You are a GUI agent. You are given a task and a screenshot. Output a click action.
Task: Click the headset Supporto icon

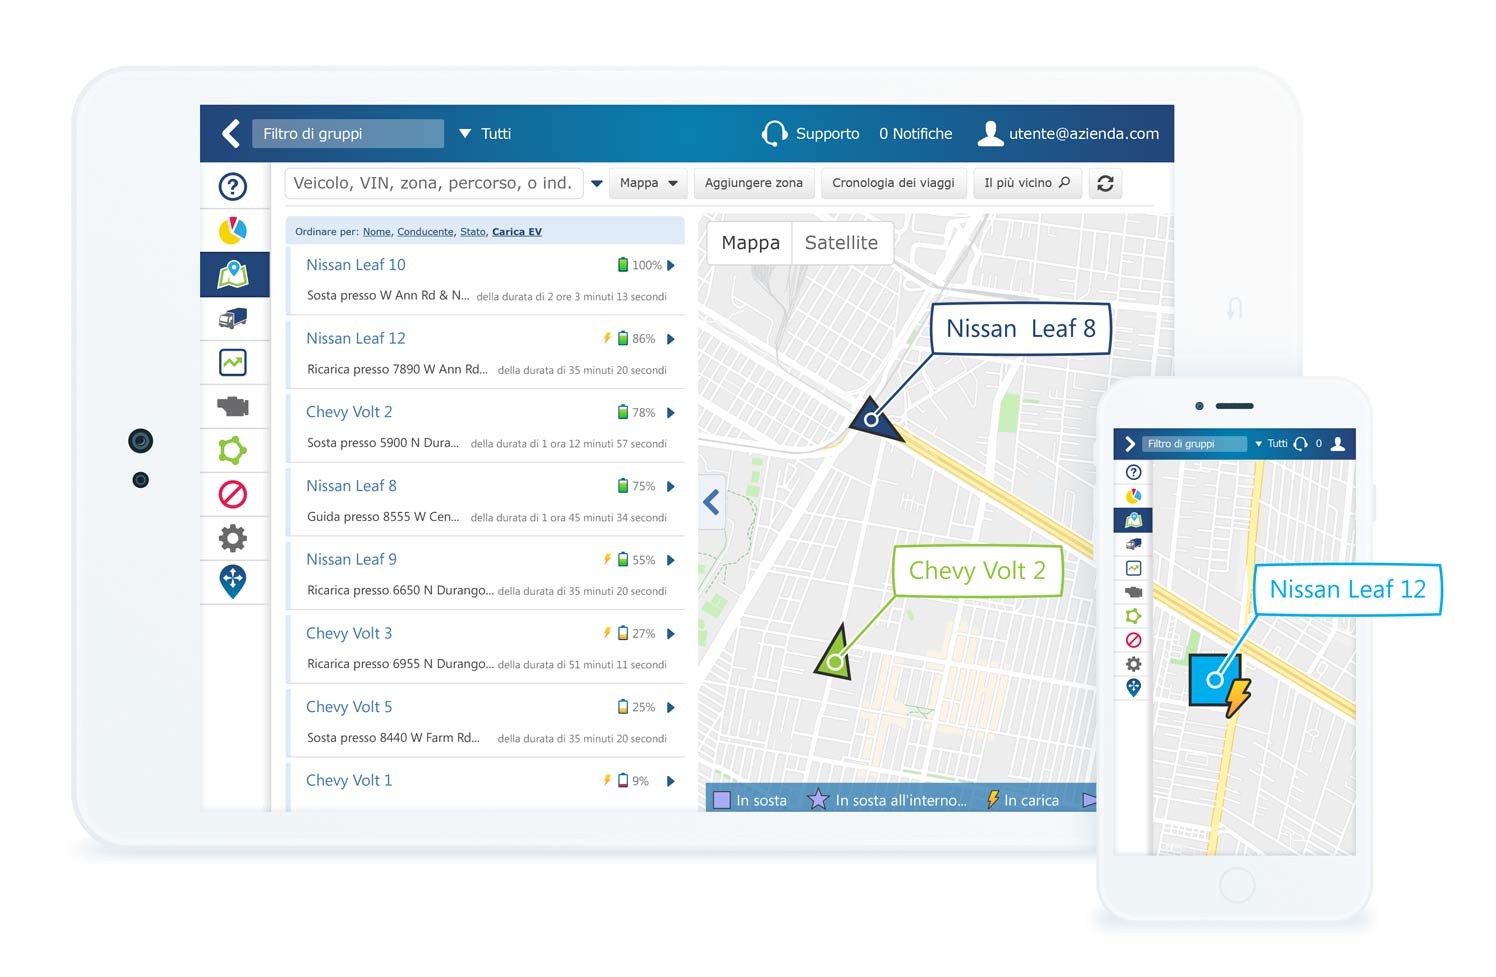tap(774, 133)
